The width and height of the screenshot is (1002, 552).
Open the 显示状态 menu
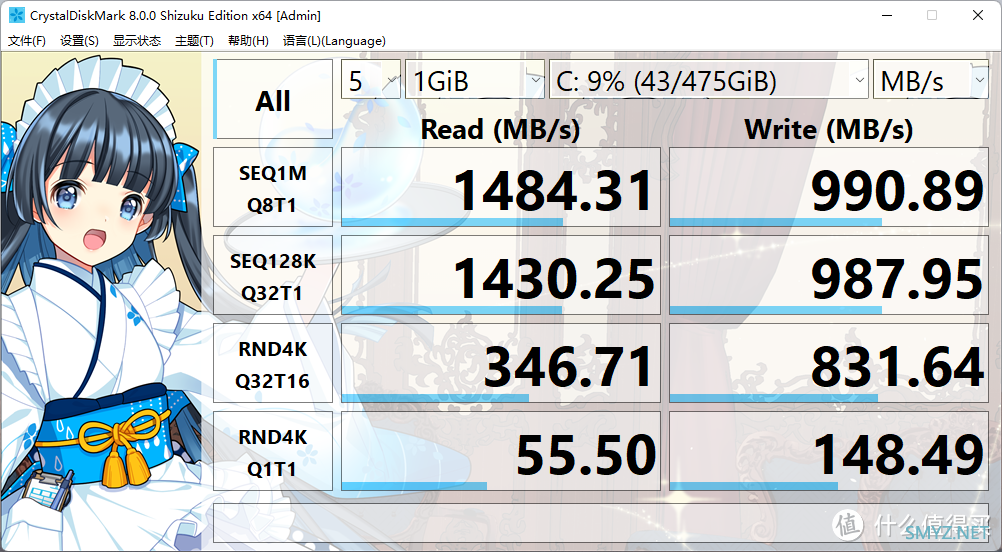(x=137, y=41)
